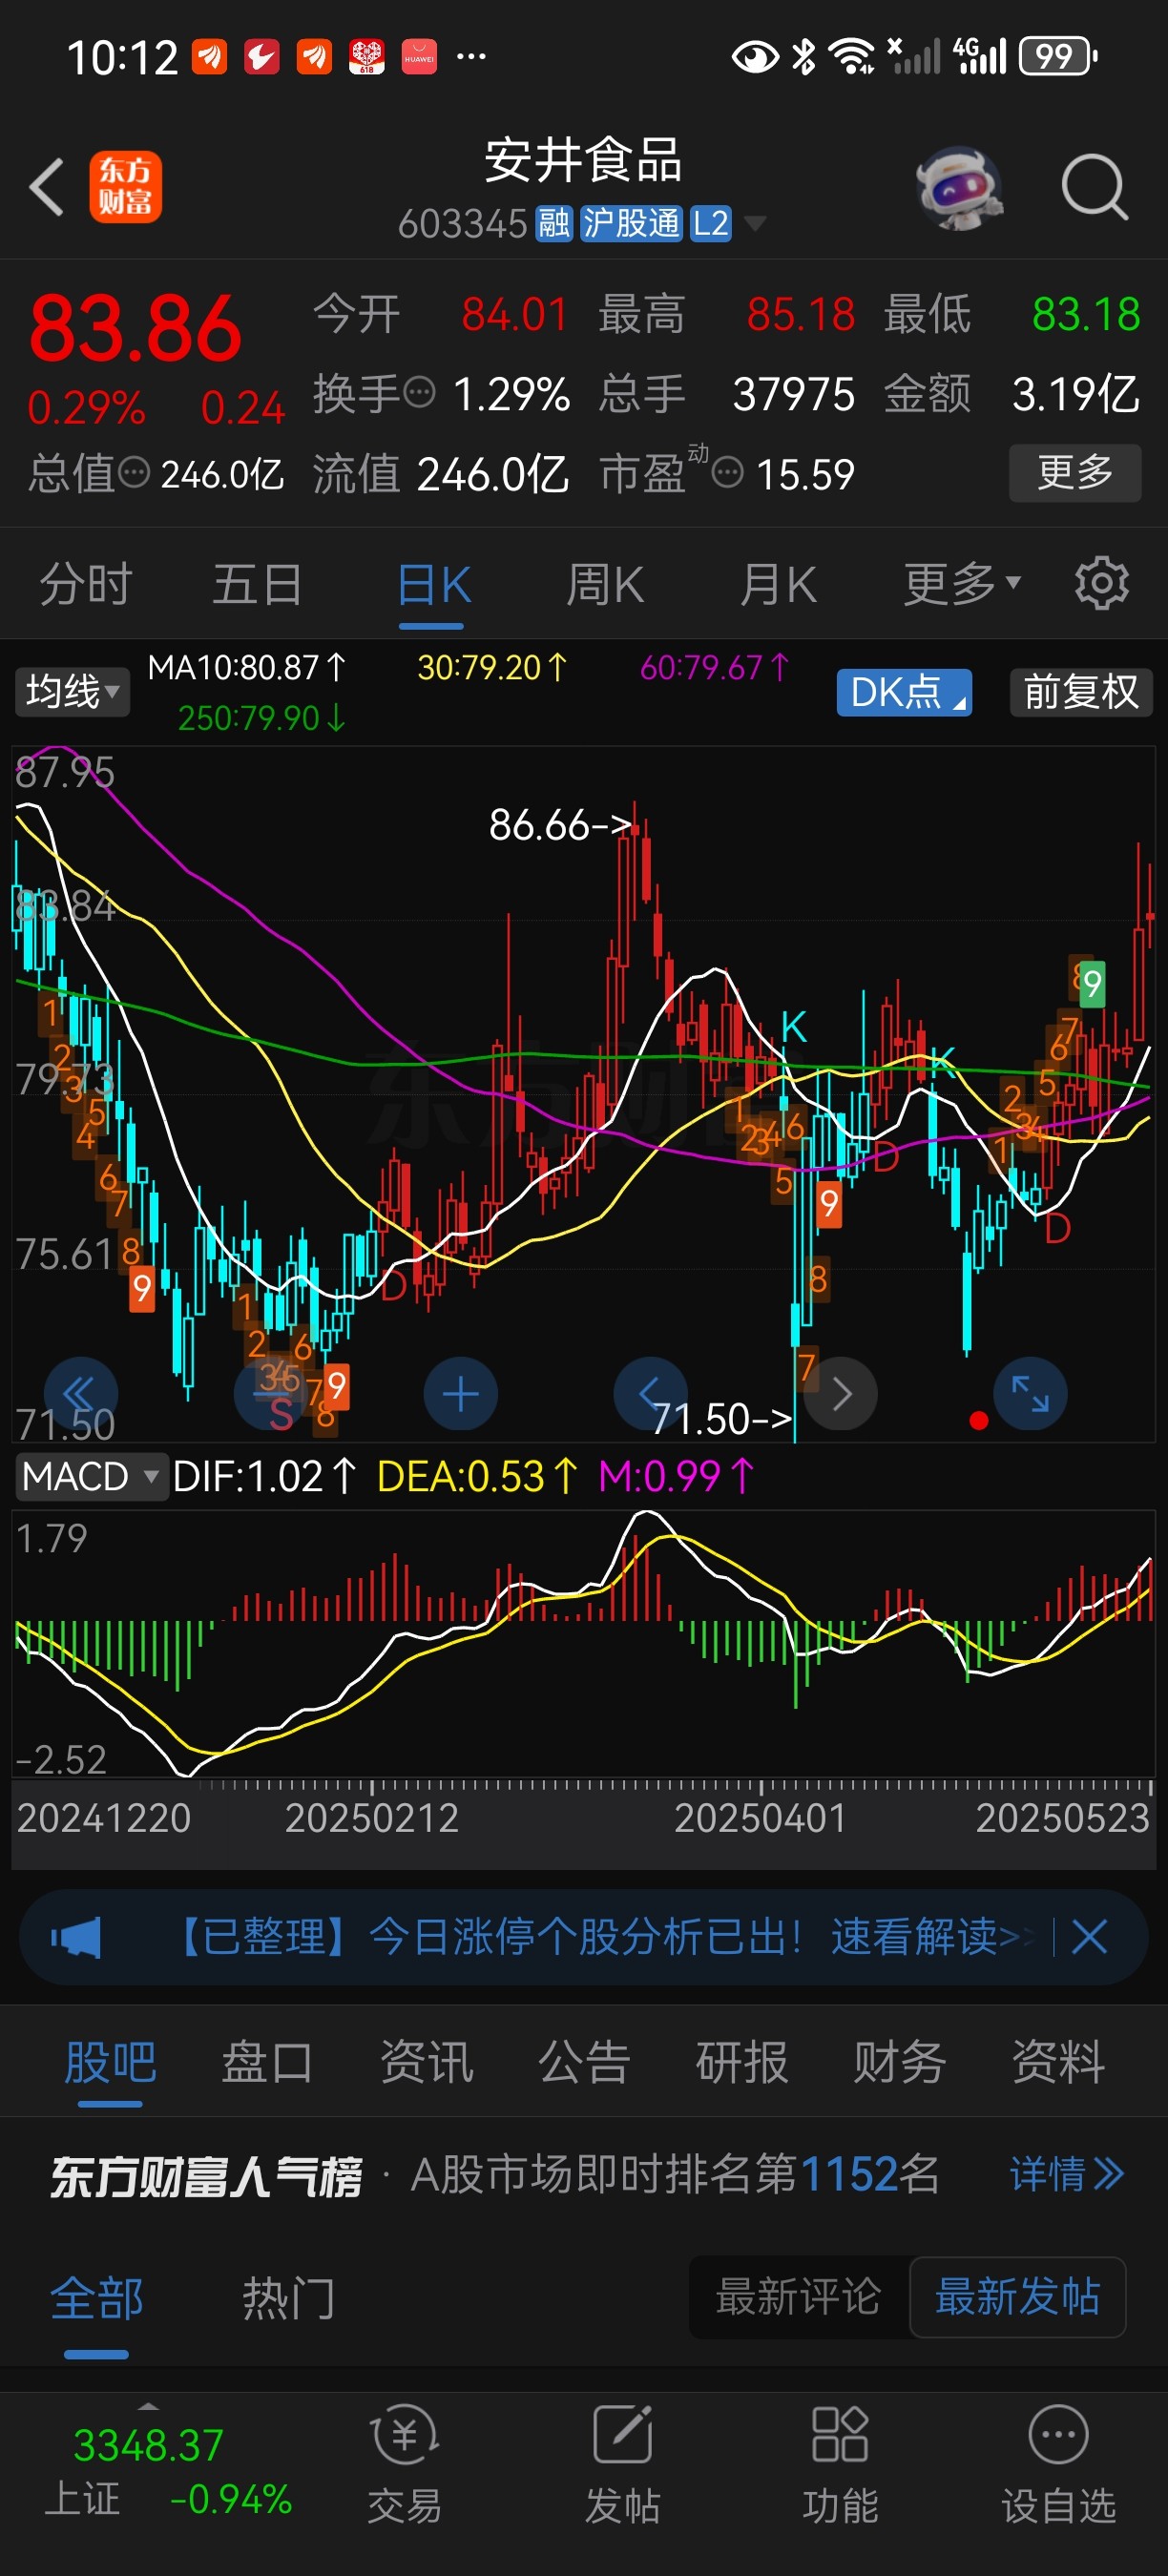Image resolution: width=1168 pixels, height=2576 pixels.
Task: Tap the info icon beside 总值
Action: click(134, 472)
